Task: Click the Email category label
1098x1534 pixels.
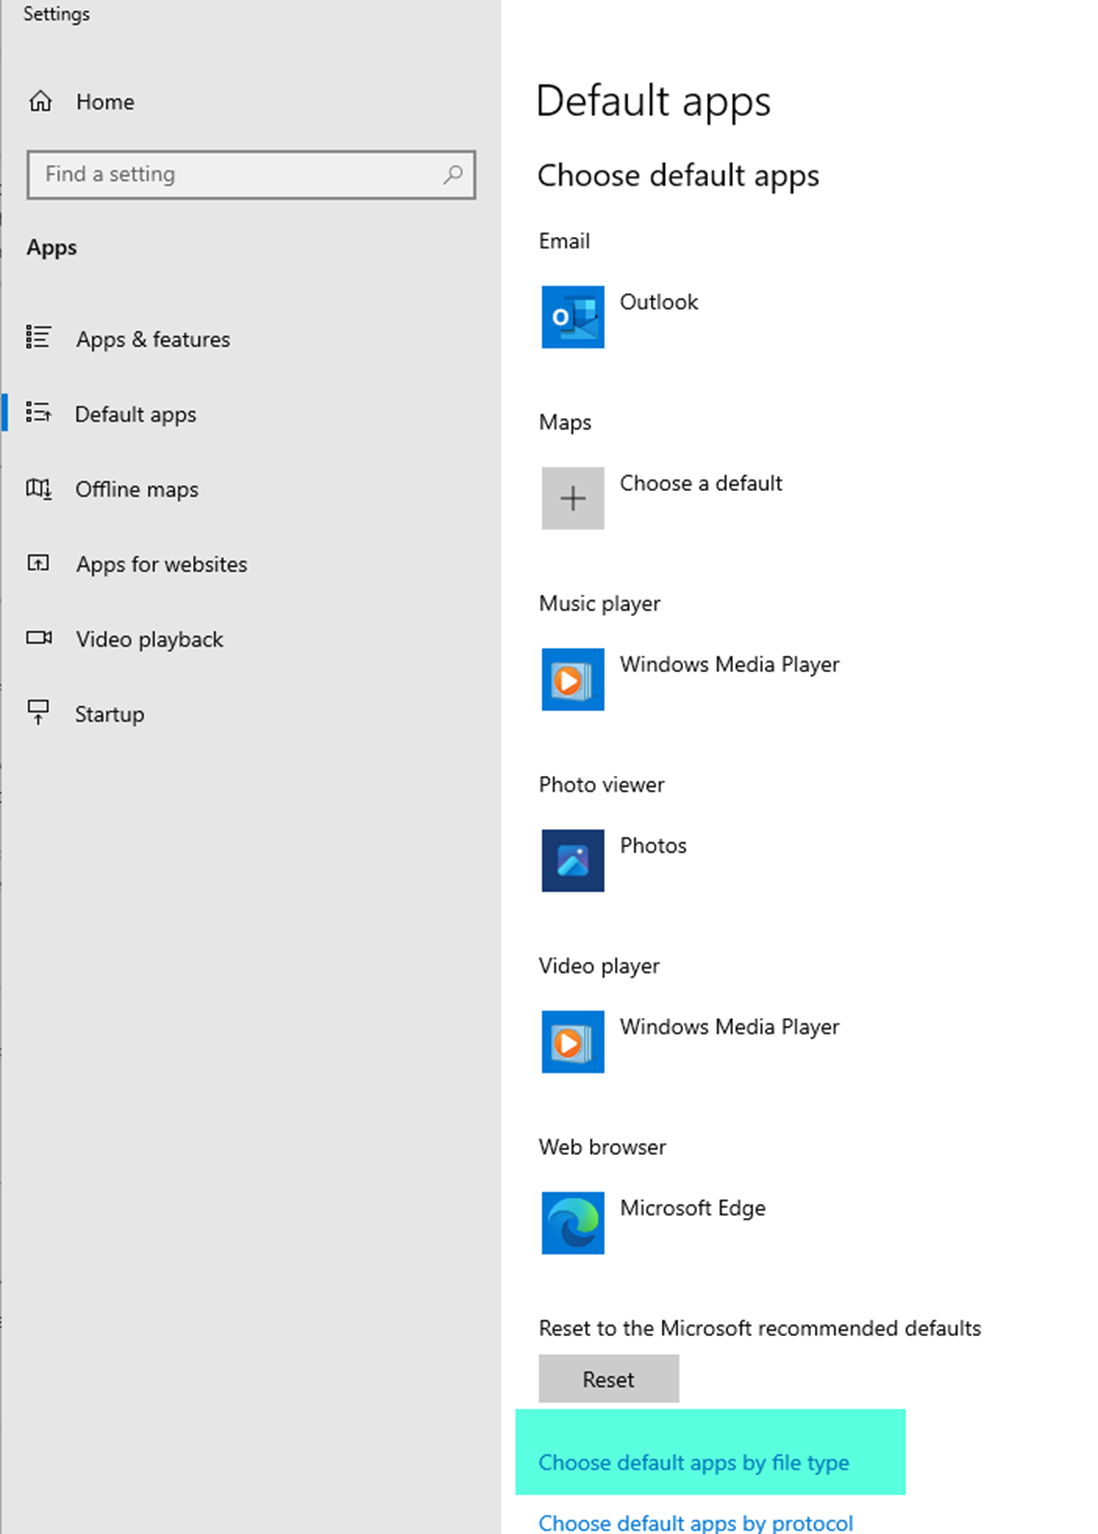Action: [565, 241]
